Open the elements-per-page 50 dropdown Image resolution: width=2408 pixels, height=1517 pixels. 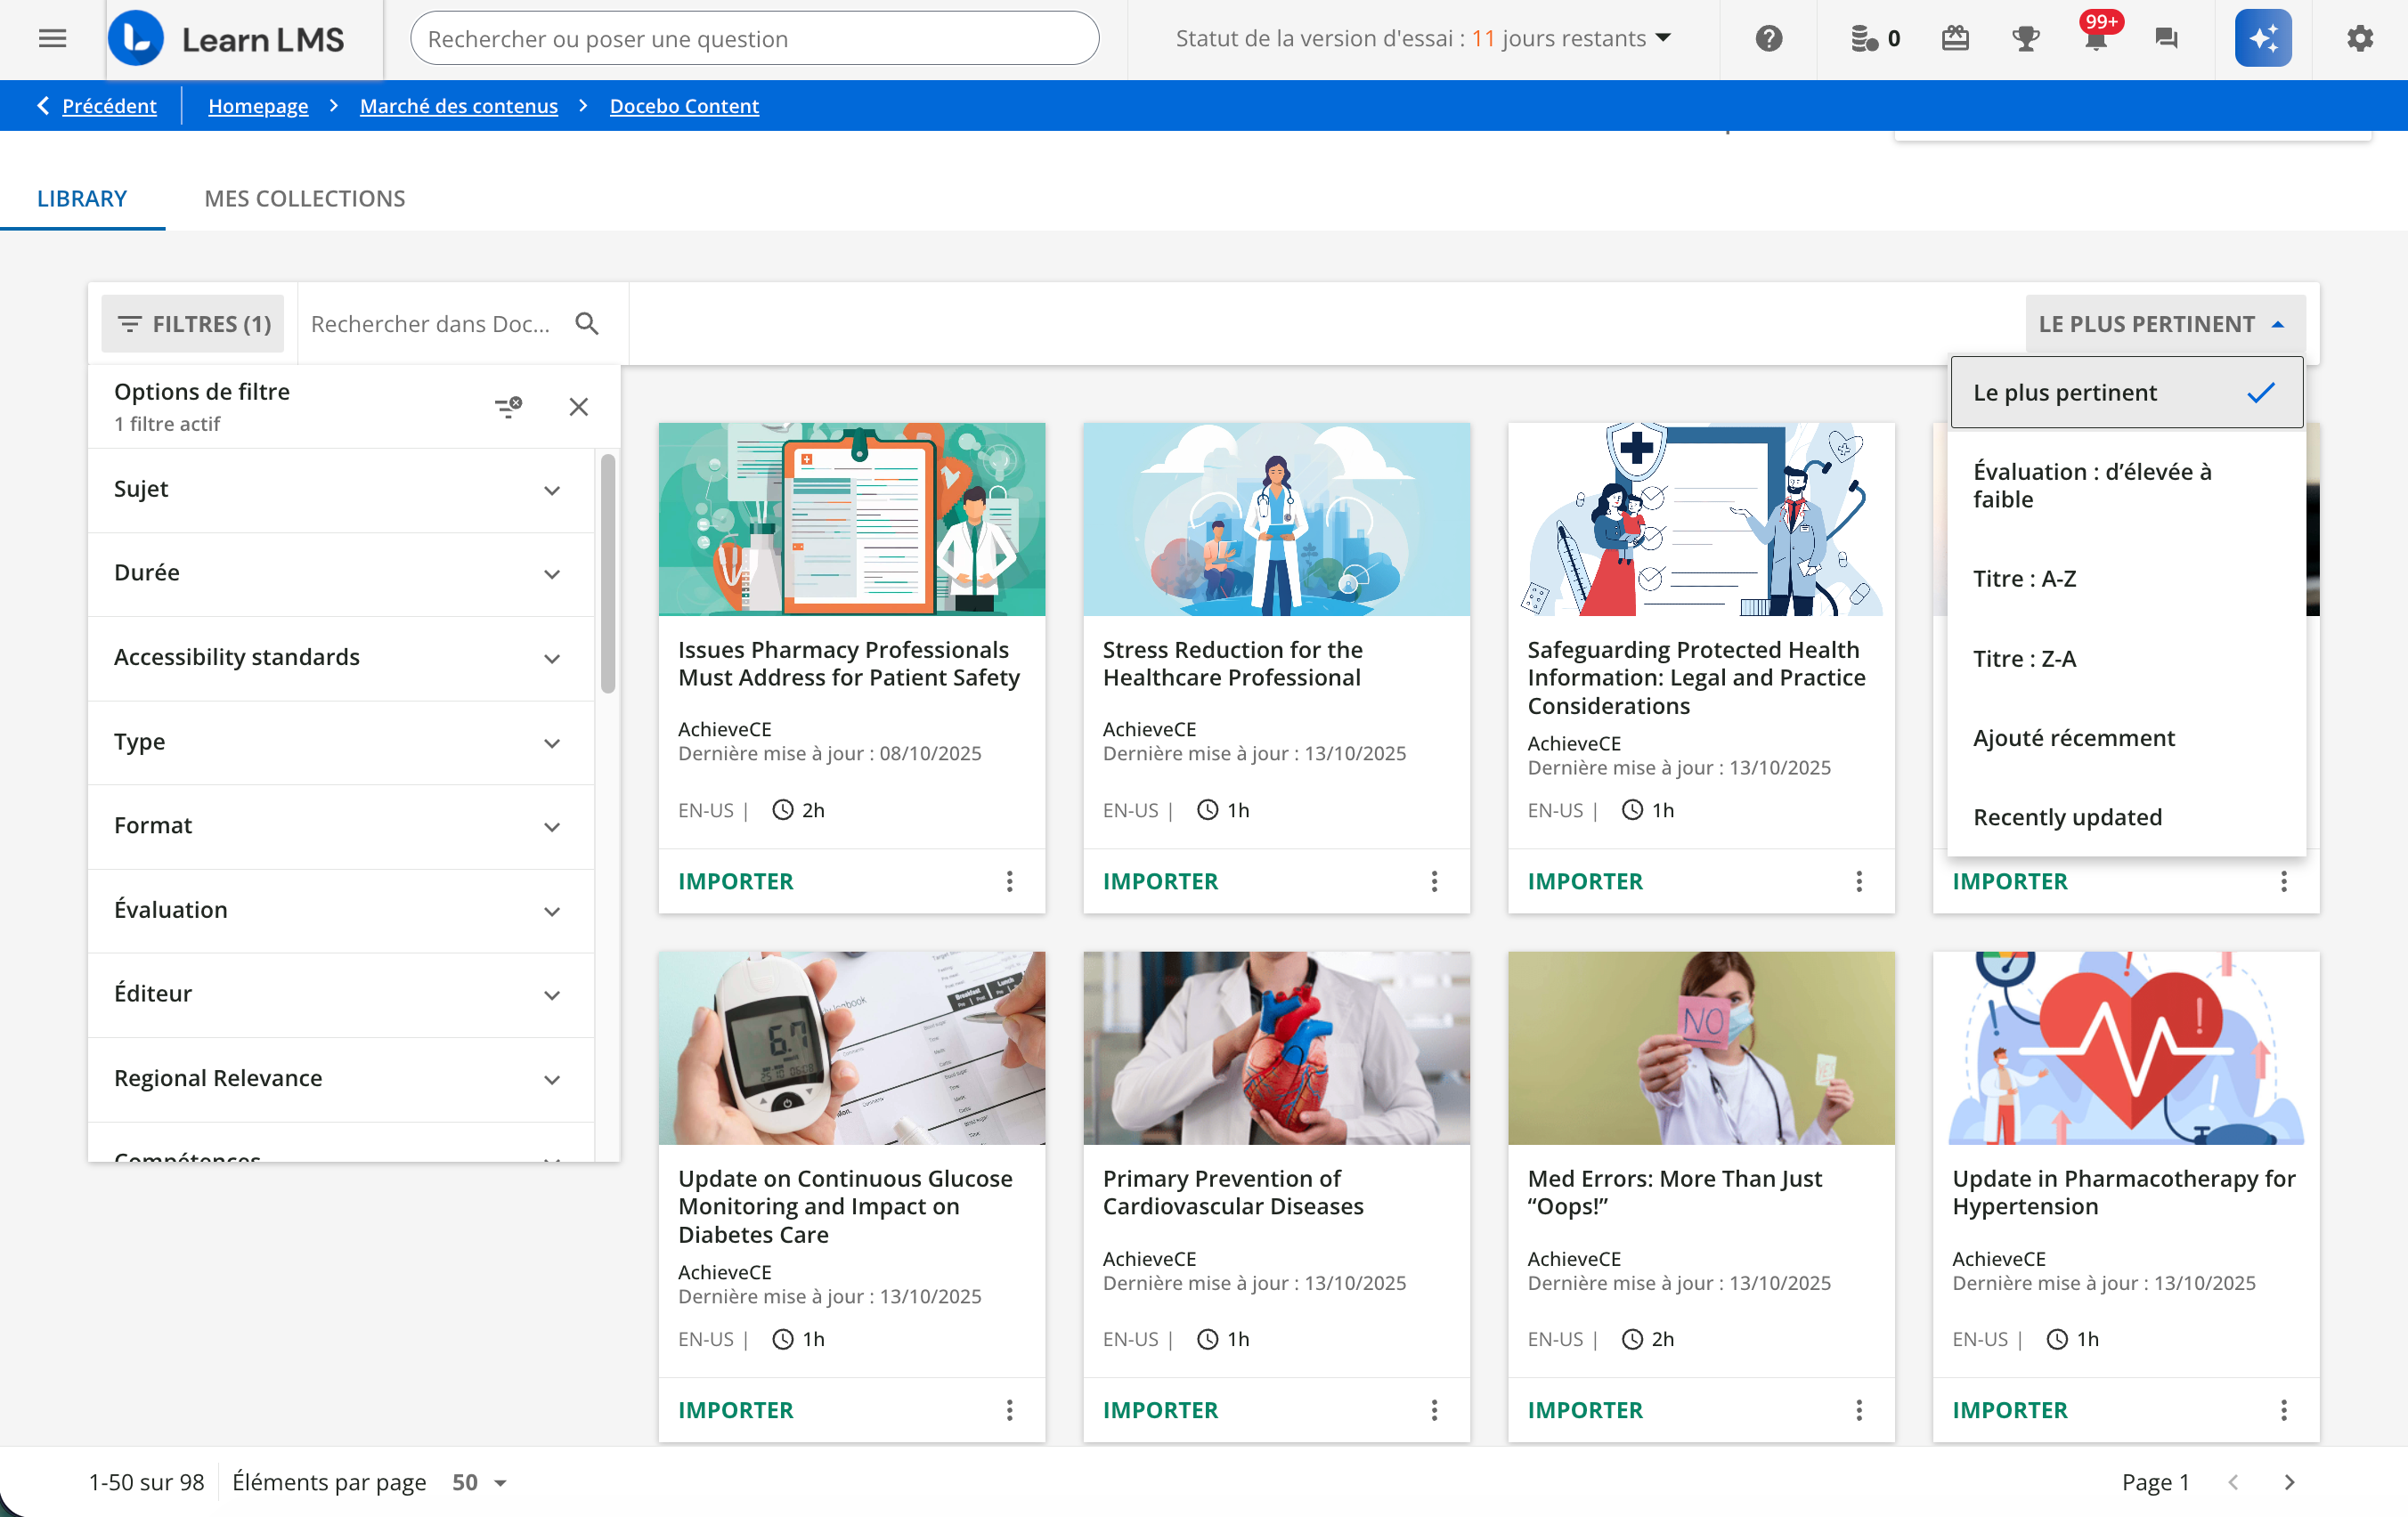pyautogui.click(x=480, y=1482)
